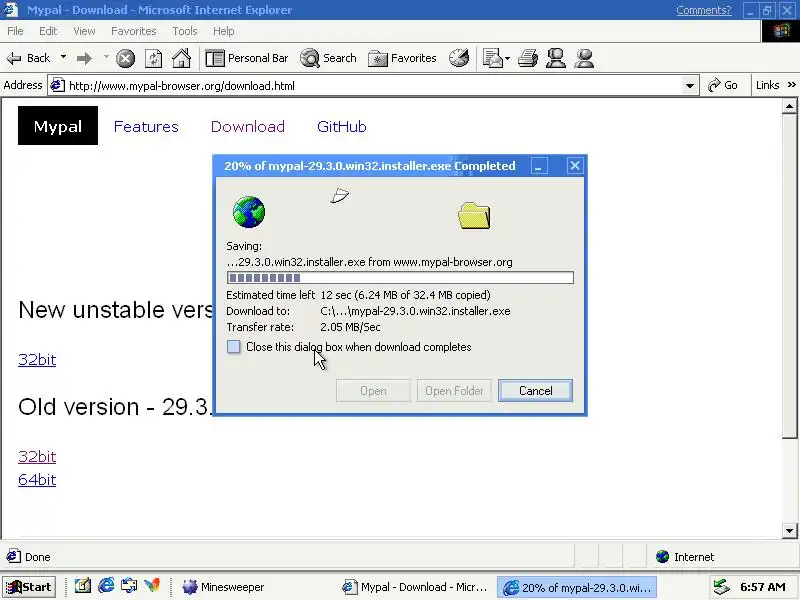Click the page scrollbar up arrow
Viewport: 800px width, 600px height.
pyautogui.click(x=789, y=106)
